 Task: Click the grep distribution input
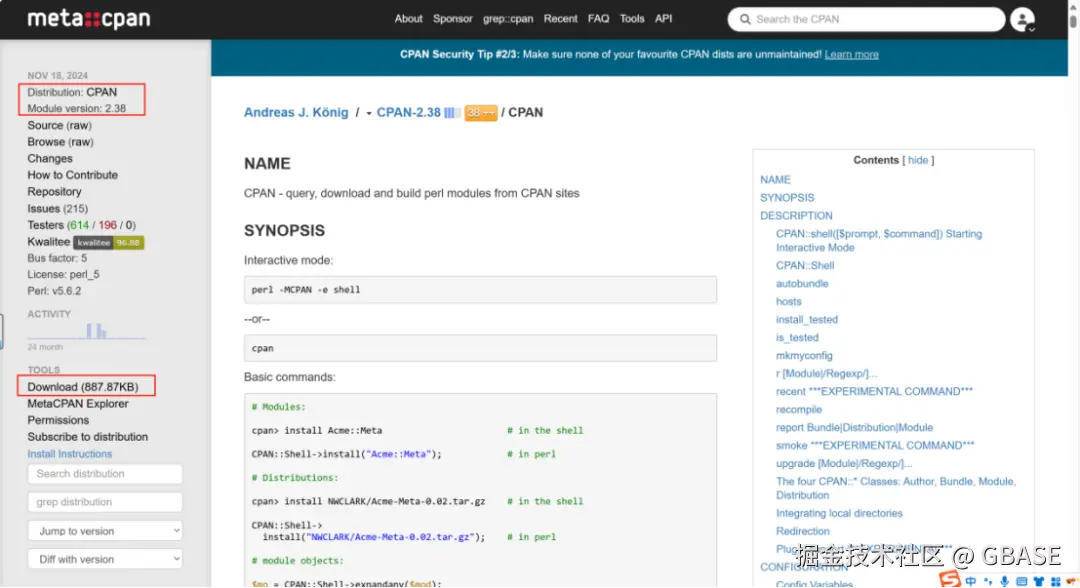click(105, 502)
